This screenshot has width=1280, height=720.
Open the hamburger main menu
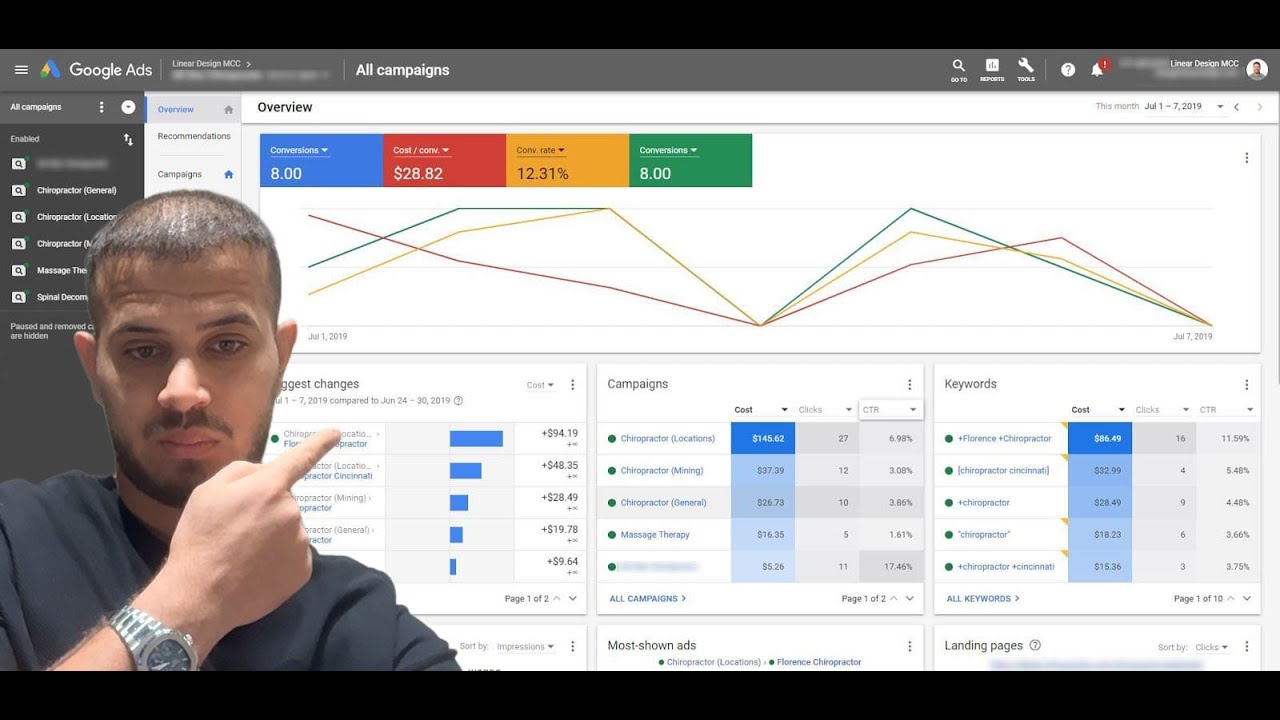tap(21, 70)
